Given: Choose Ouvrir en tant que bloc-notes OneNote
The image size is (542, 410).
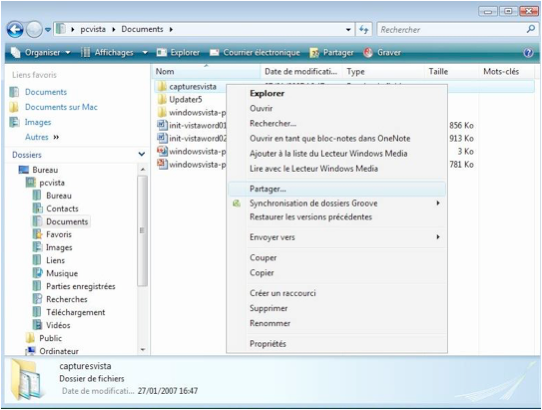Looking at the screenshot, I should [337, 139].
